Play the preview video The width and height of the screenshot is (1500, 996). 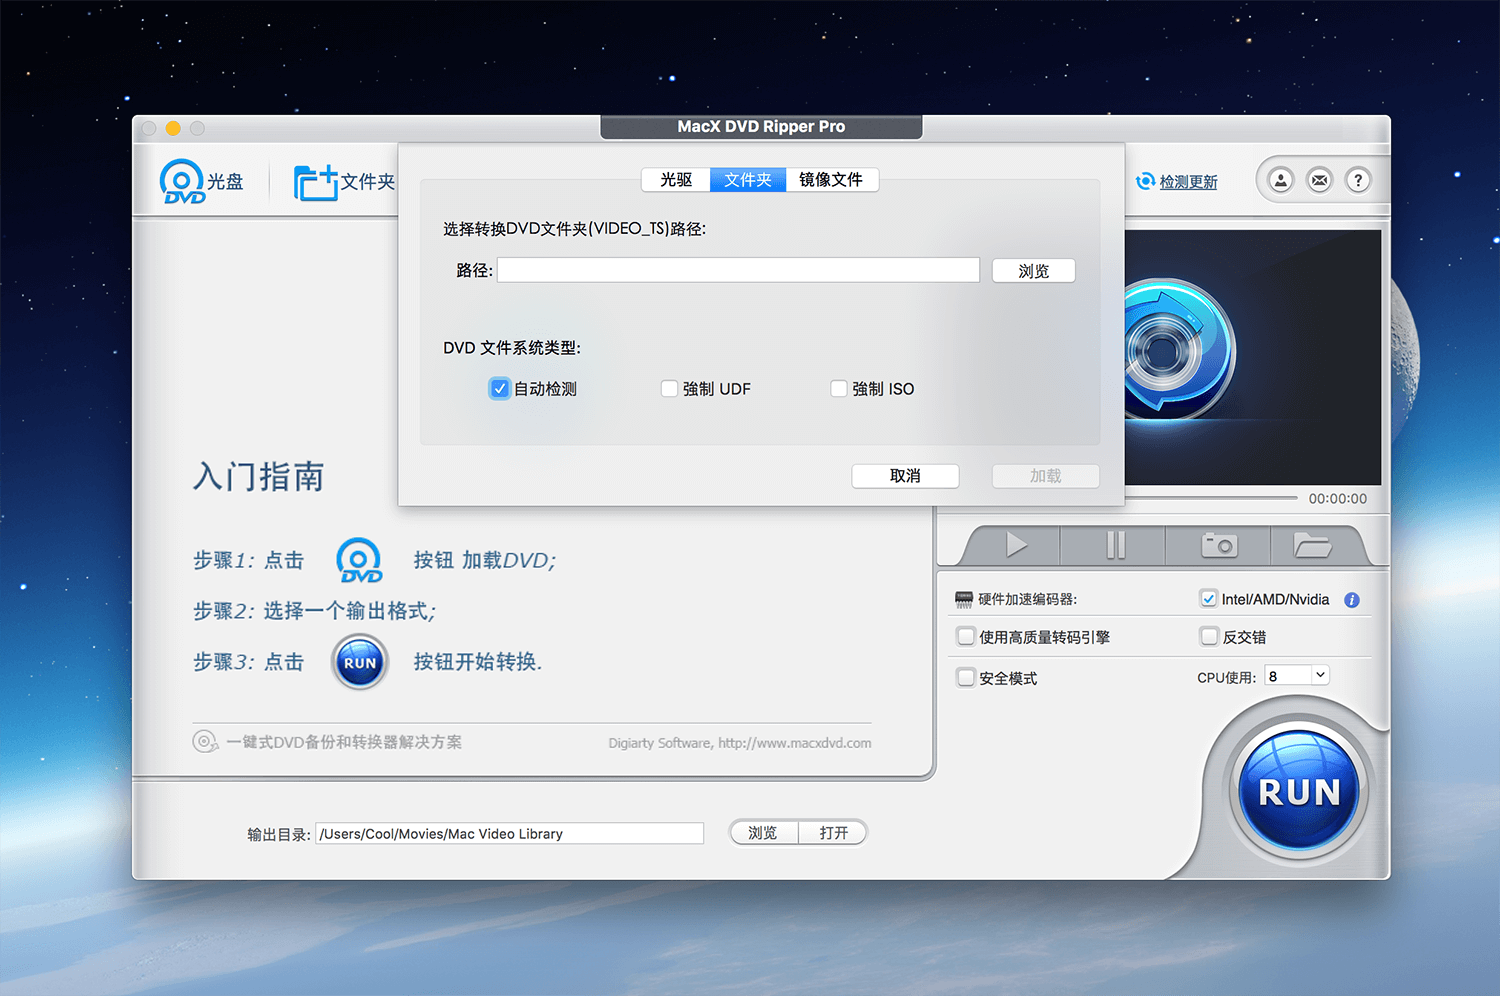coord(1016,545)
